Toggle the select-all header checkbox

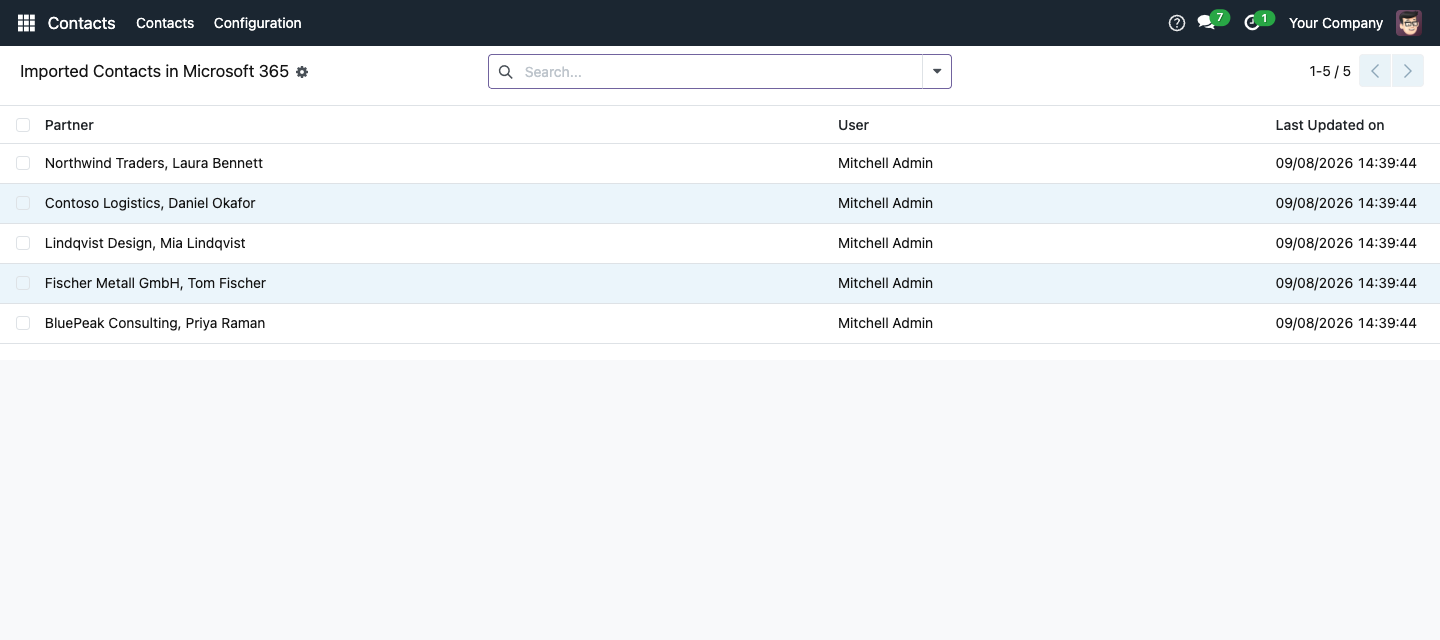(23, 125)
